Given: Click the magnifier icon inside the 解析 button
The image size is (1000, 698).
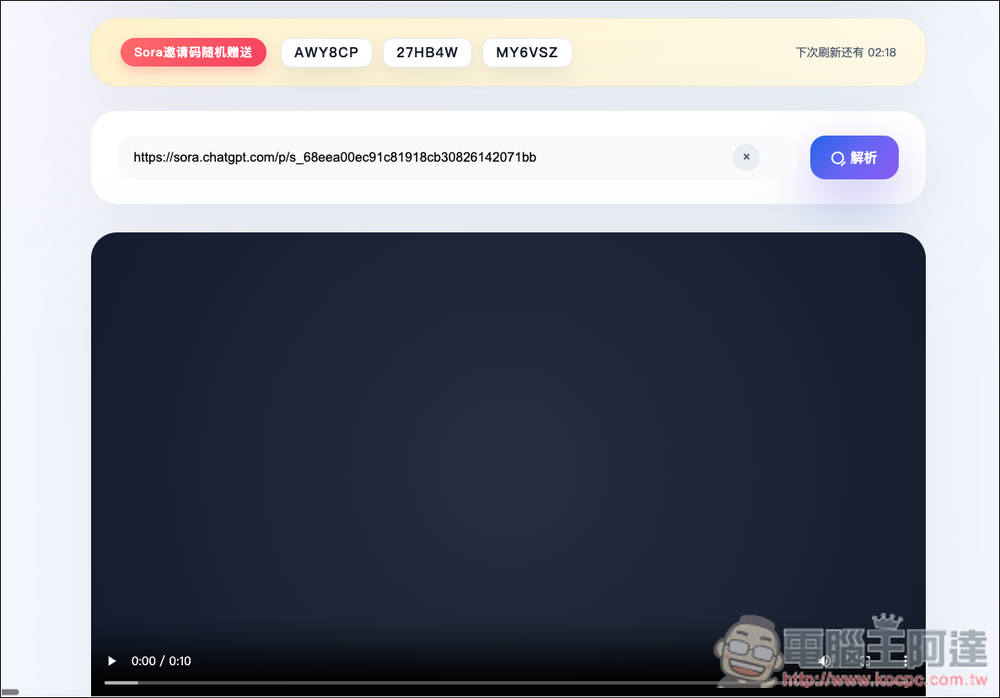Looking at the screenshot, I should click(838, 157).
